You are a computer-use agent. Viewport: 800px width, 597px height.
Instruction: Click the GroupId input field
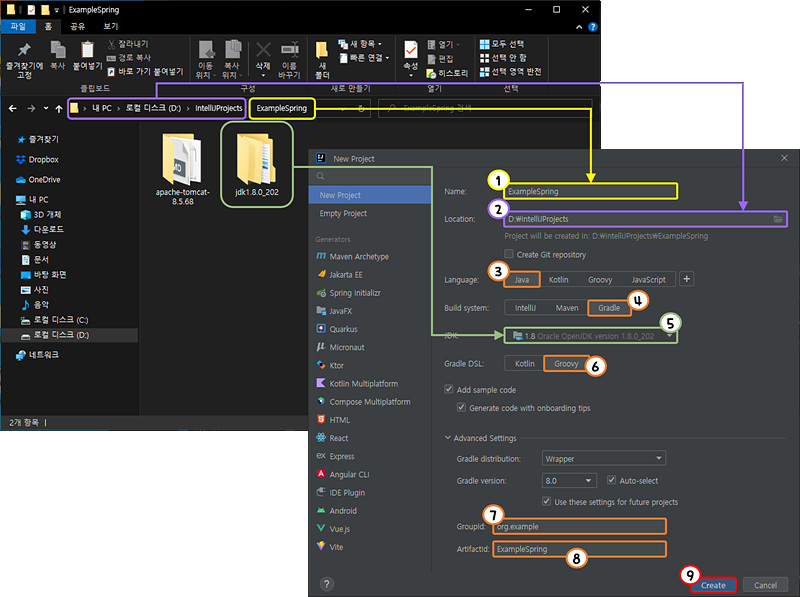[579, 526]
